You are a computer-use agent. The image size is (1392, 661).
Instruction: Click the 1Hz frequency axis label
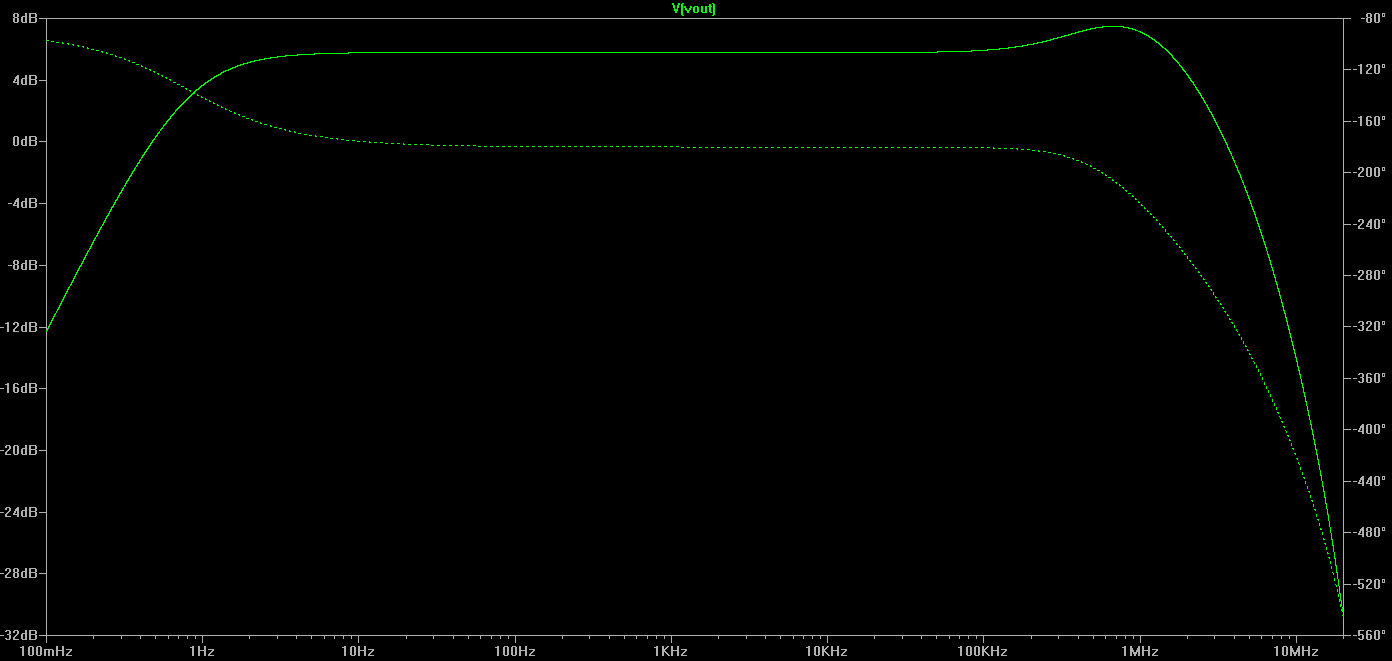click(x=202, y=651)
